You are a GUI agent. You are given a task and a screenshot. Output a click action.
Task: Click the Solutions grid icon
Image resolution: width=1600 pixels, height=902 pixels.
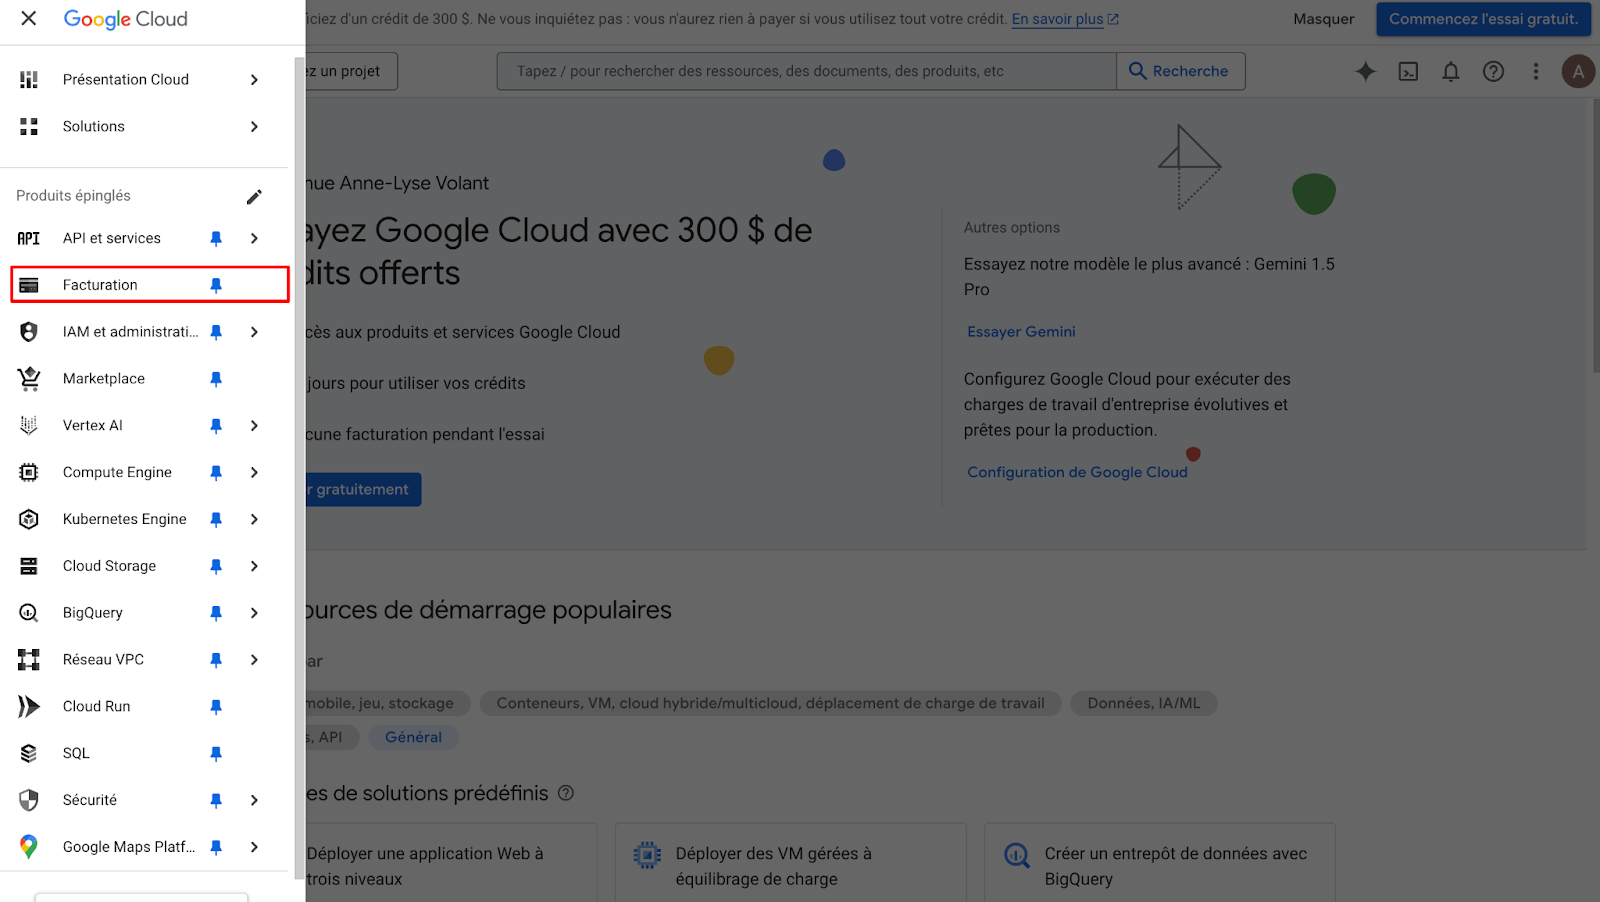click(x=29, y=127)
